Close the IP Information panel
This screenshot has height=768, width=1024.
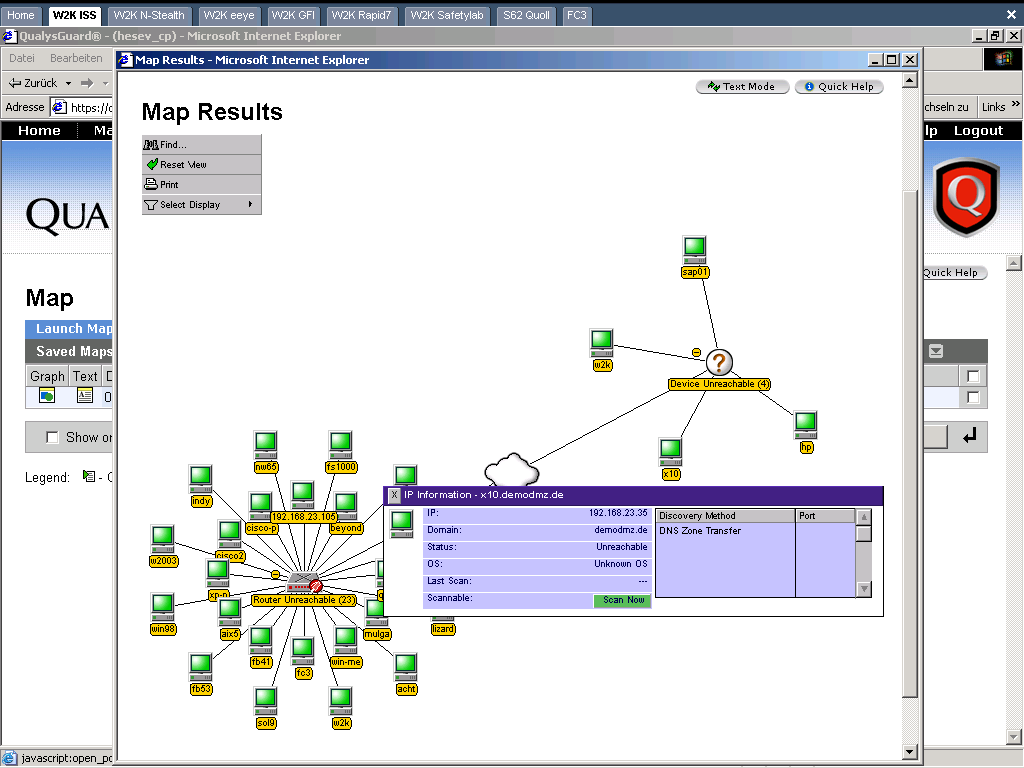pos(394,495)
